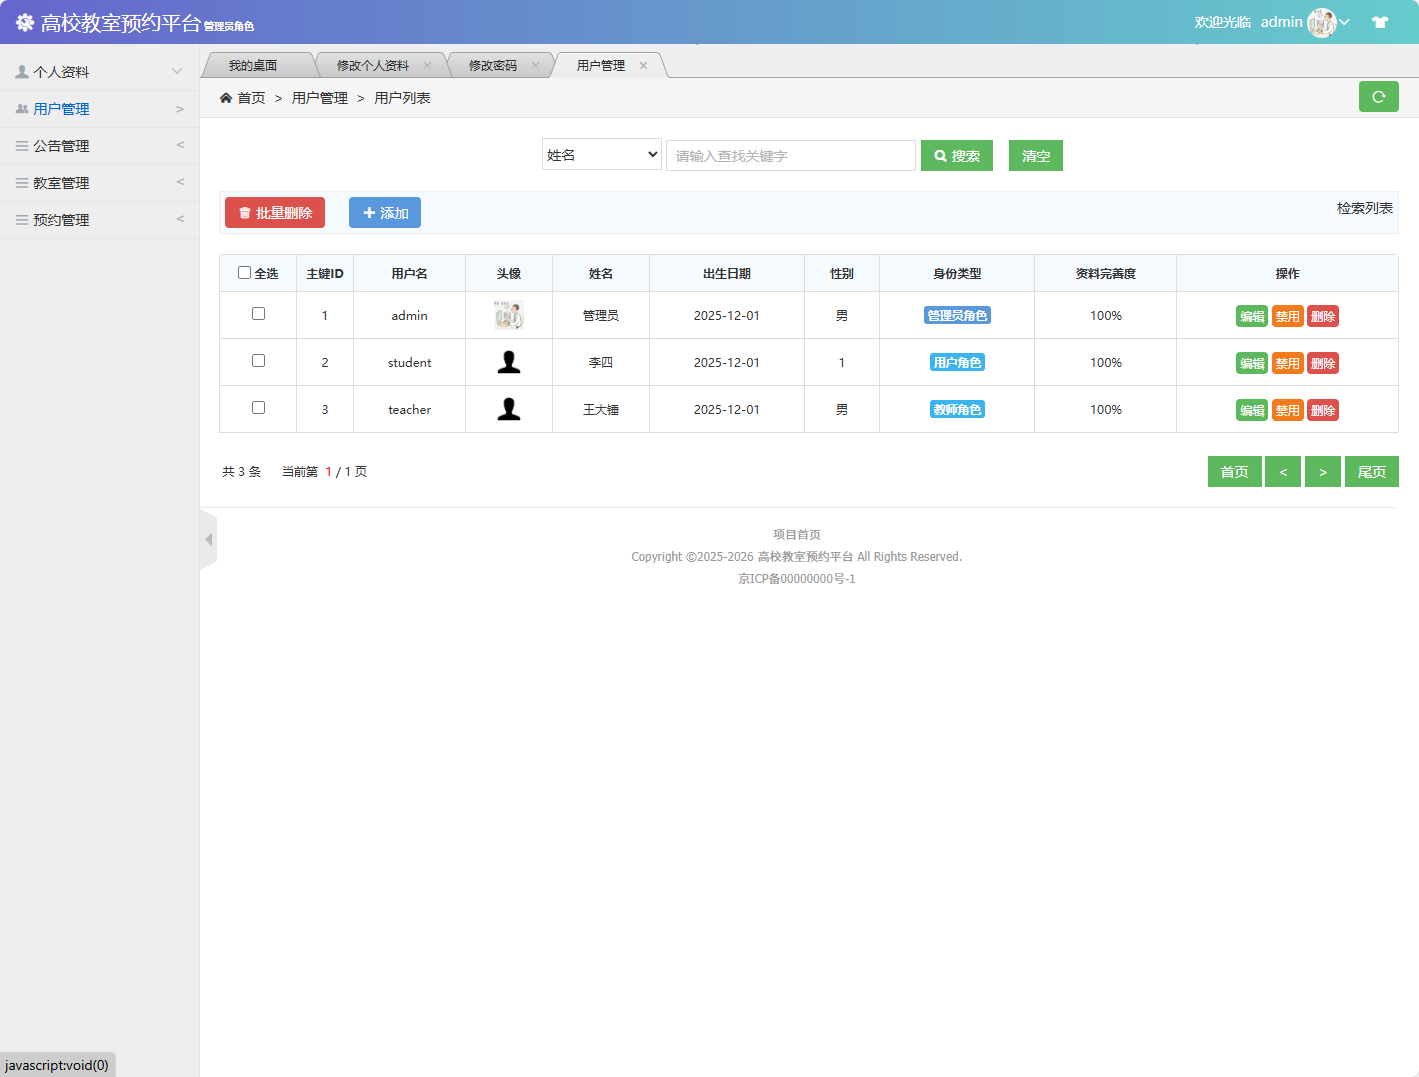Switch to the 我的桌面 tab
1419x1077 pixels.
253,66
